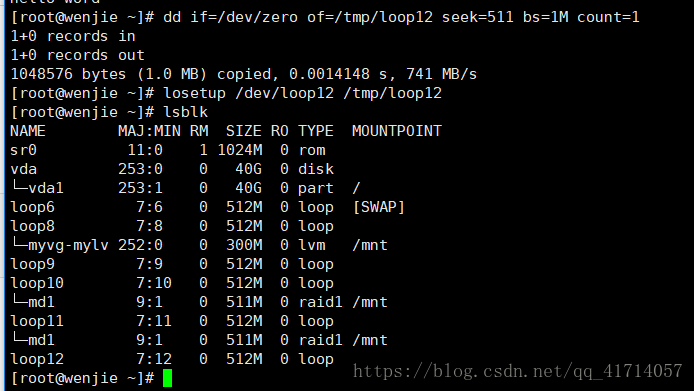Click the losetup /dev/loop12 command
This screenshot has width=694, height=391.
303,93
